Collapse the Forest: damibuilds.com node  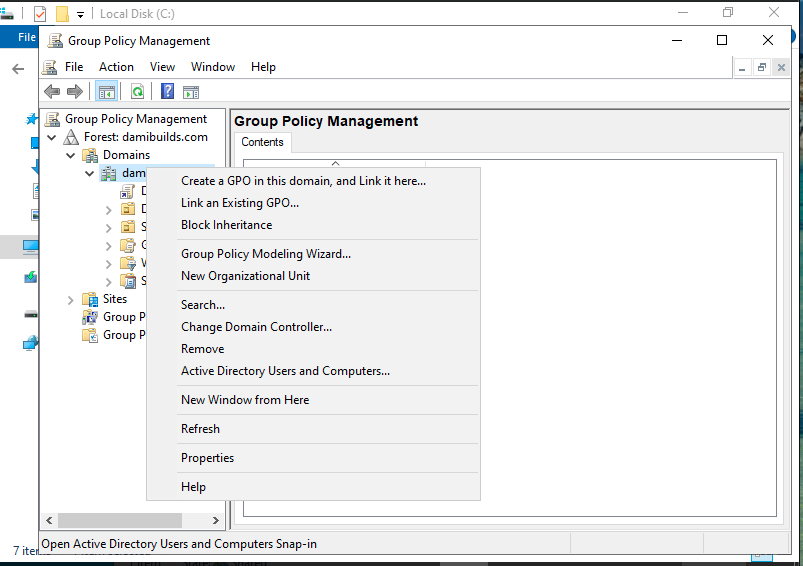52,137
